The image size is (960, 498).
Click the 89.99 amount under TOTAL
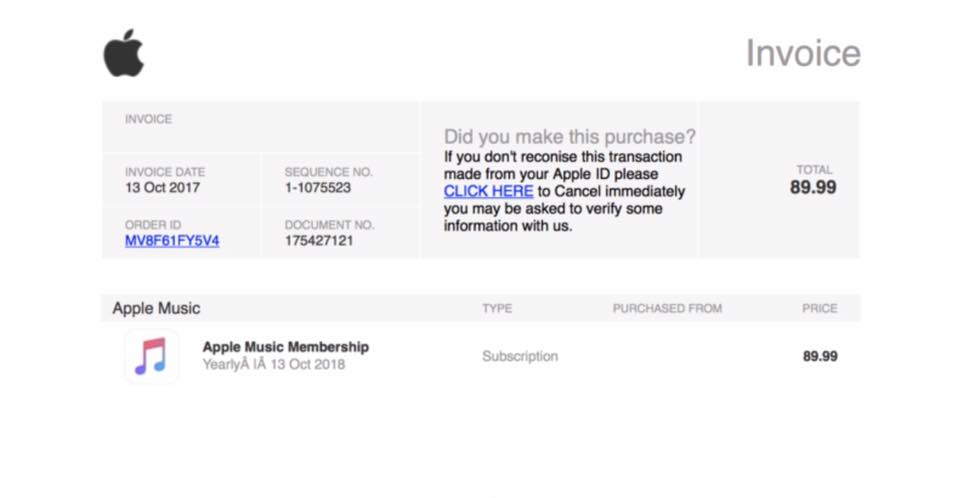[813, 188]
